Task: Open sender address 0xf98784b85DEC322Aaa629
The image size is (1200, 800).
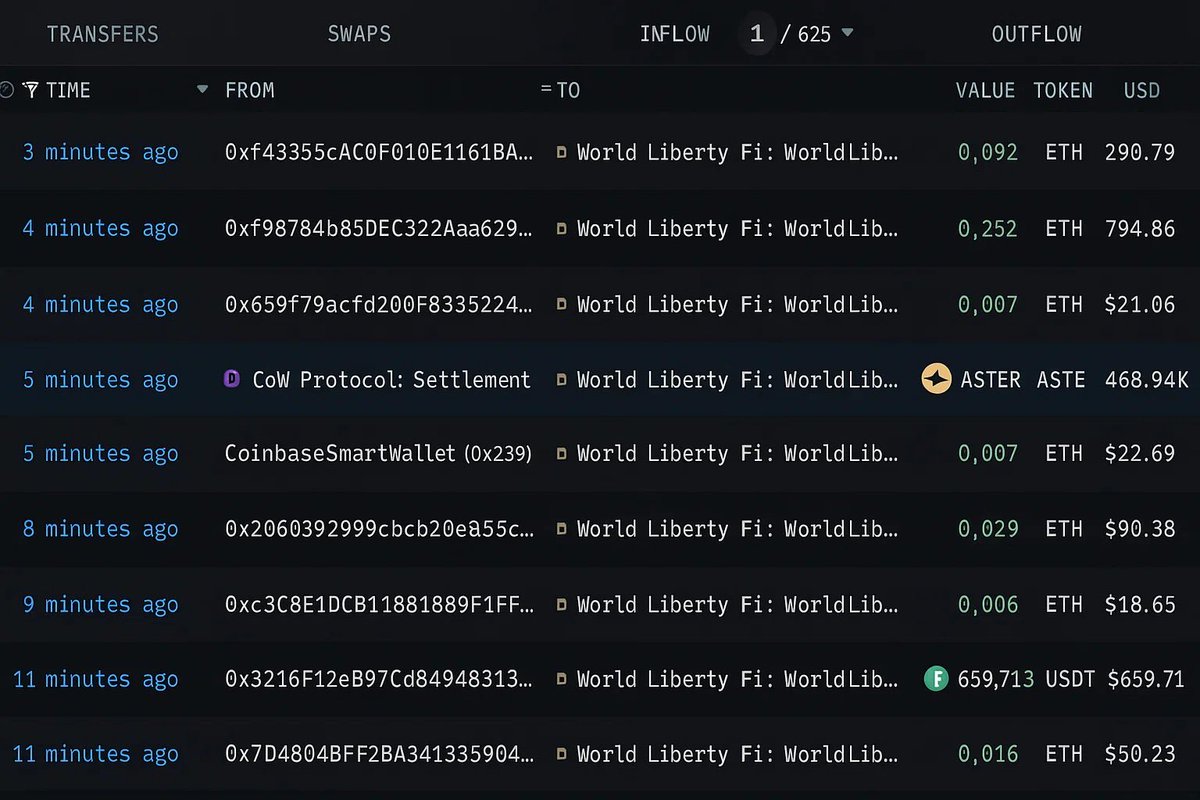Action: click(x=379, y=228)
